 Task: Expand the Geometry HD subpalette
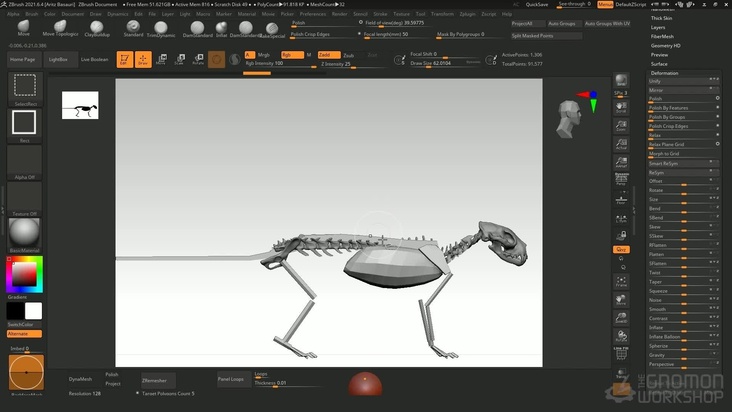coord(666,45)
